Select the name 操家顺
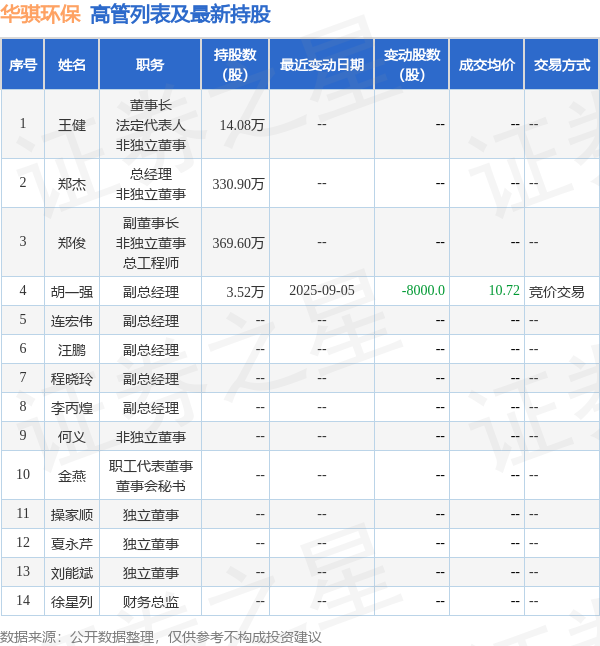The width and height of the screenshot is (600, 646). (x=72, y=515)
